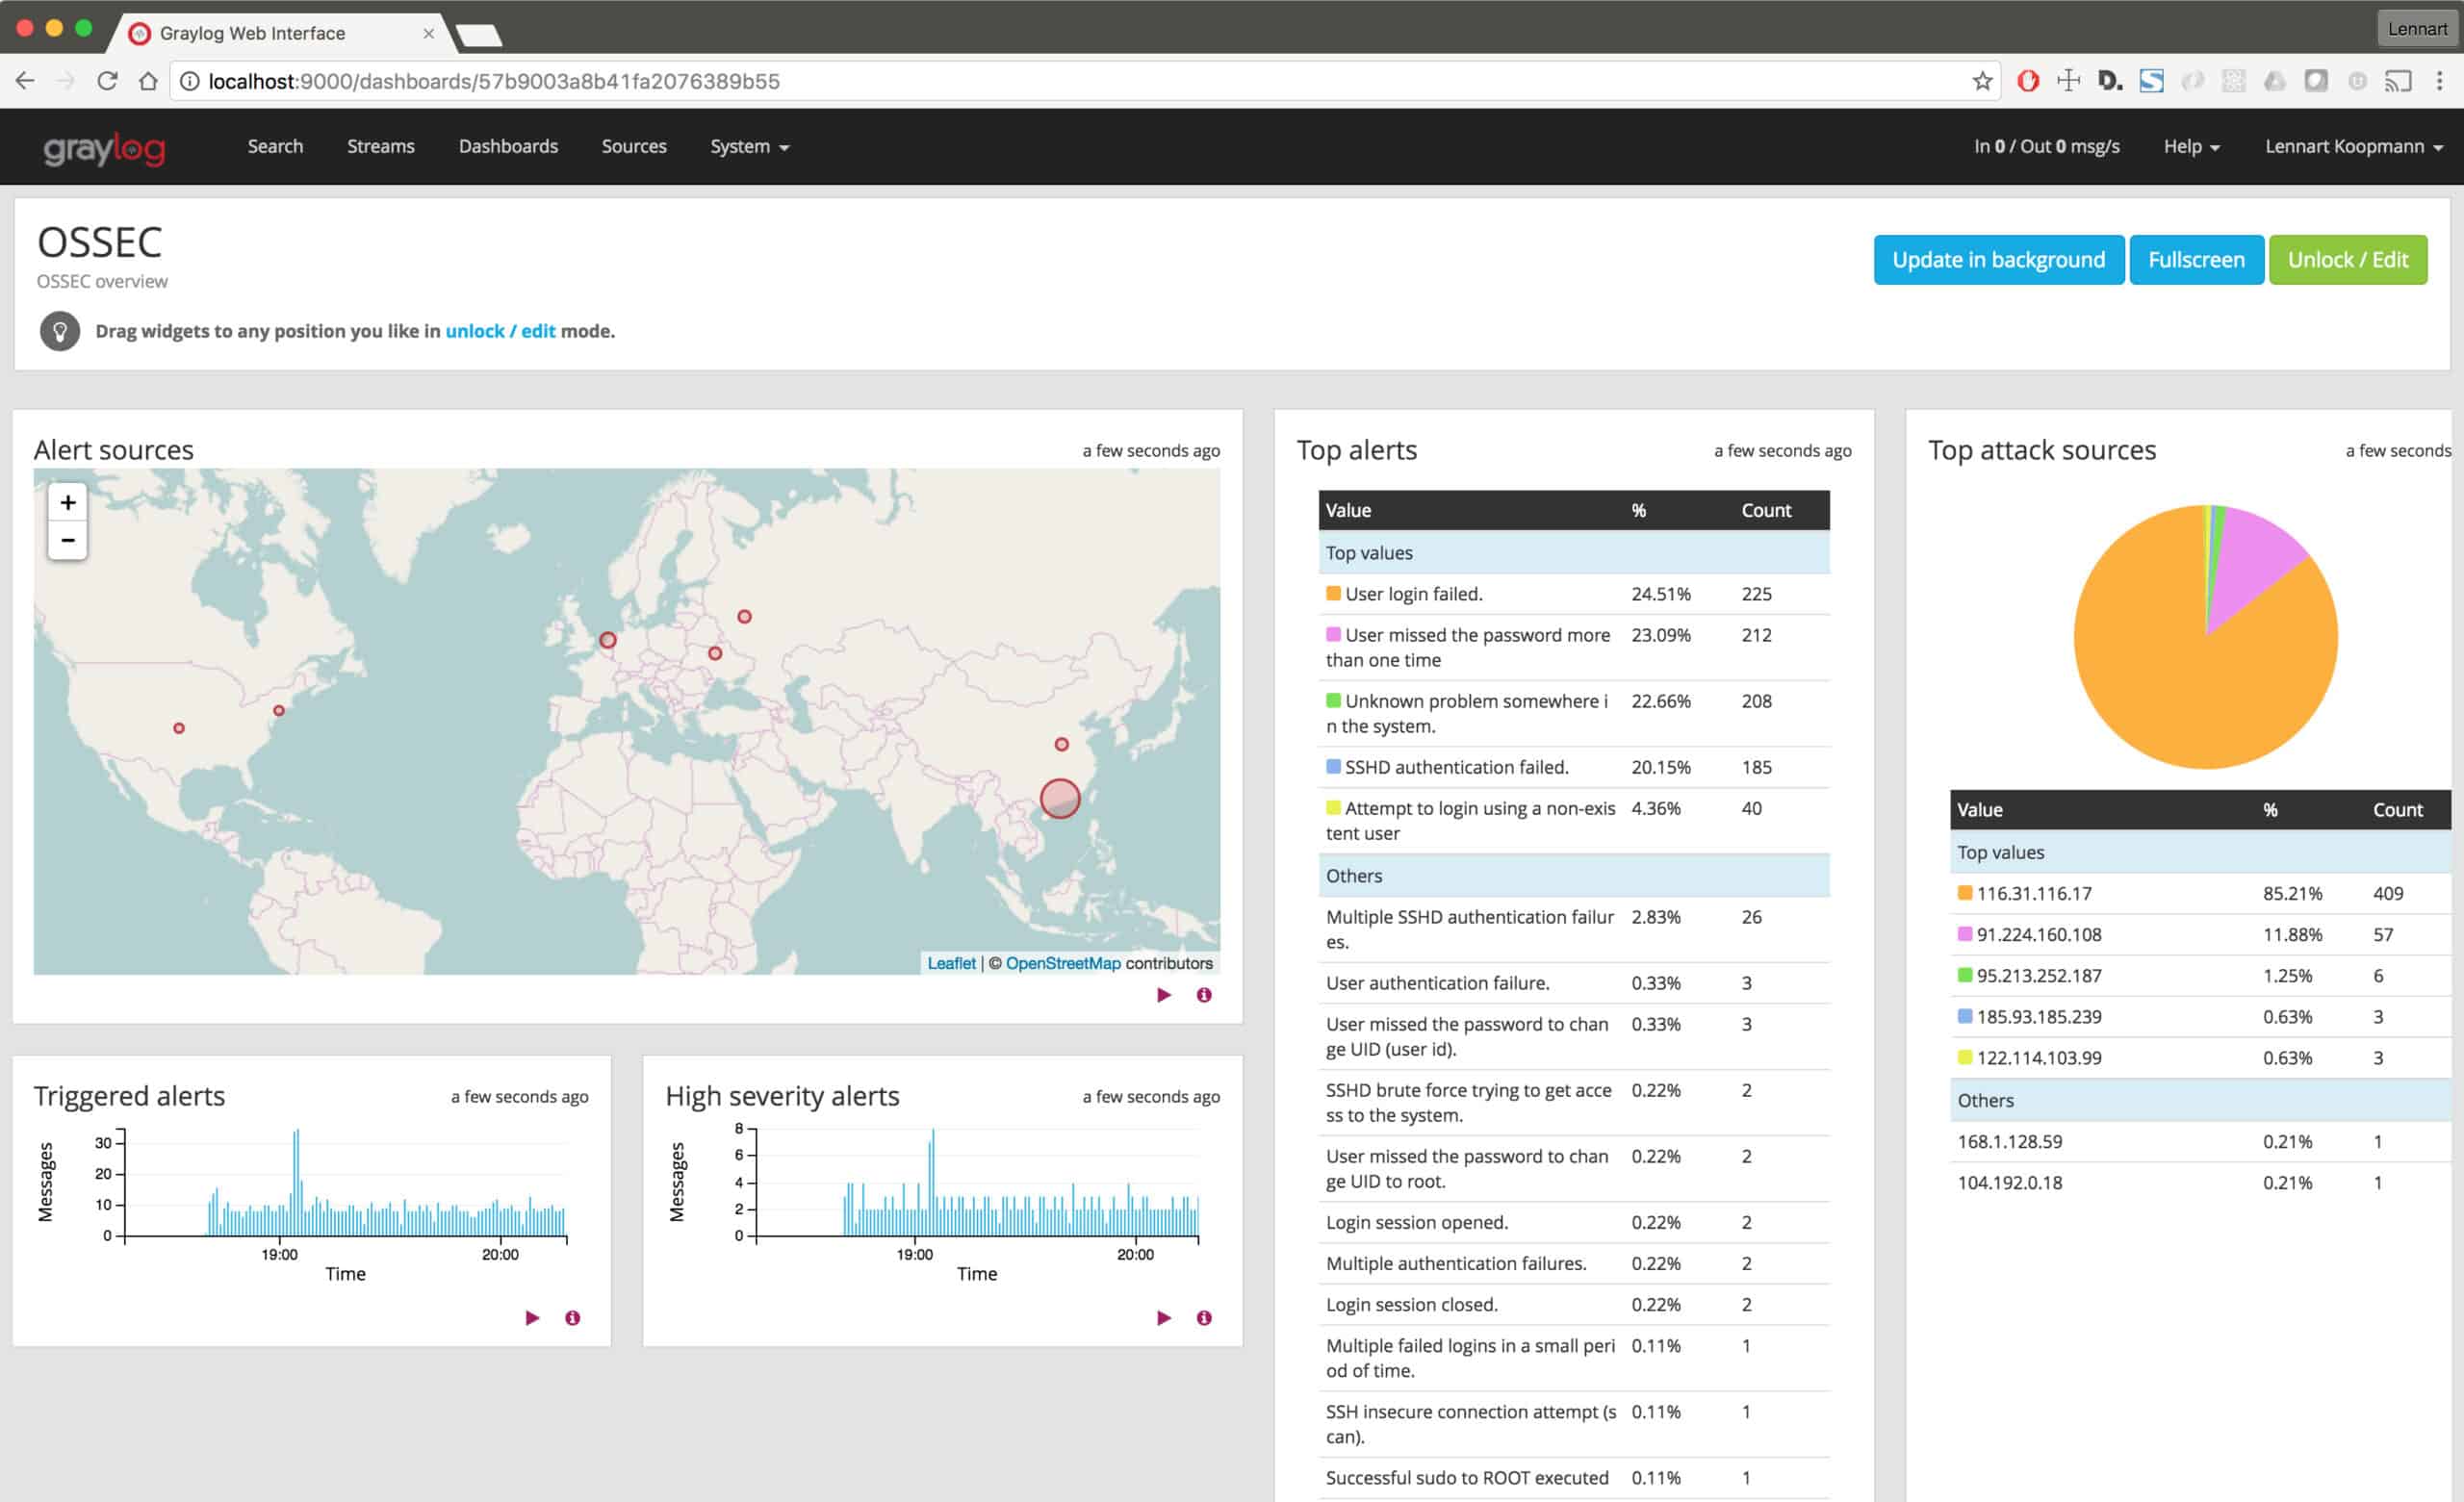Select the 116.31.116.17 row

2200,893
